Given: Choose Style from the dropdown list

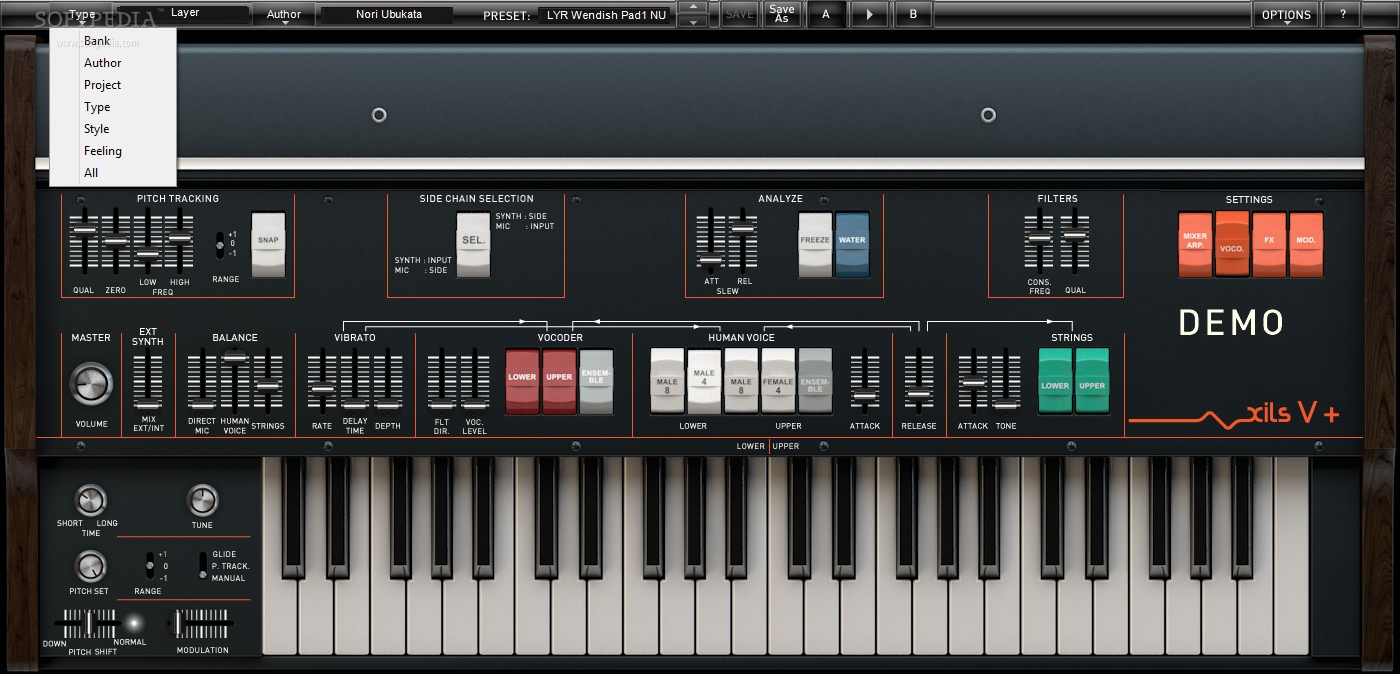Looking at the screenshot, I should tap(113, 129).
